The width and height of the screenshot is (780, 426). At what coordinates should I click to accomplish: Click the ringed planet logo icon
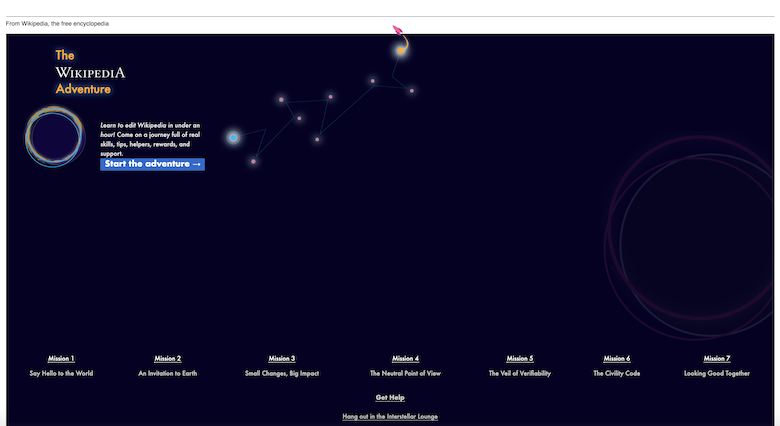55,136
